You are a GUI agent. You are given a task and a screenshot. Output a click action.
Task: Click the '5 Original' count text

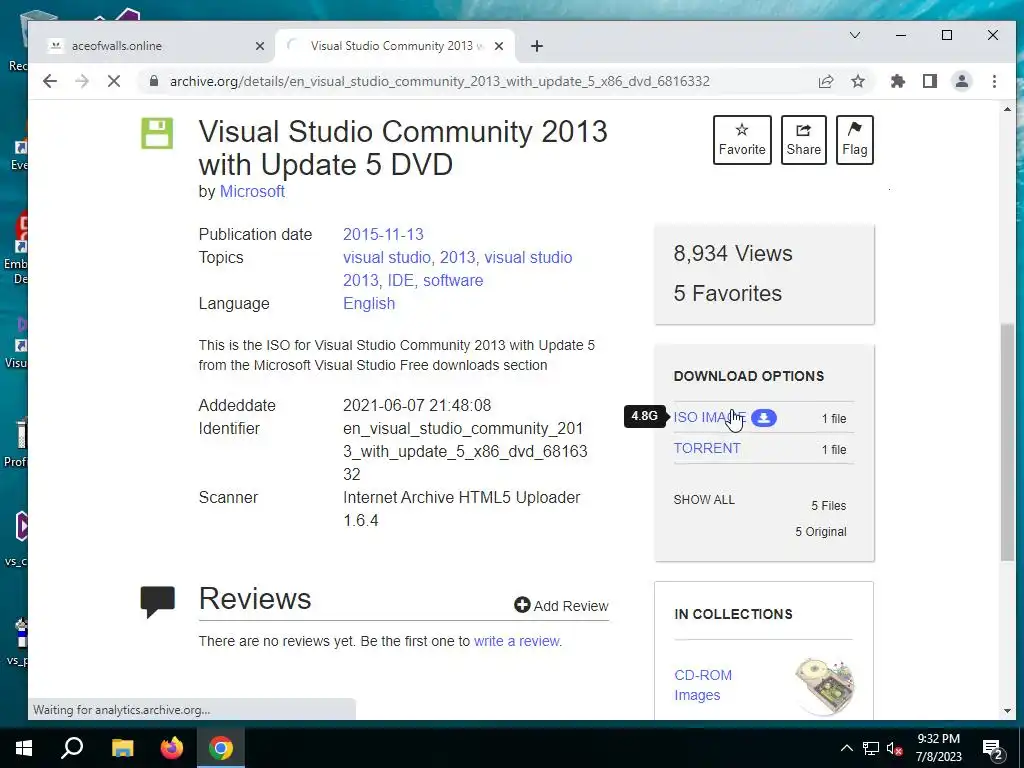[x=821, y=532]
